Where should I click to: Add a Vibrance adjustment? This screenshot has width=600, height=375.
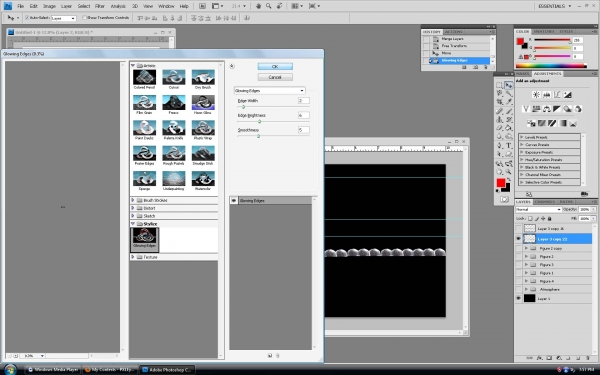click(x=526, y=109)
